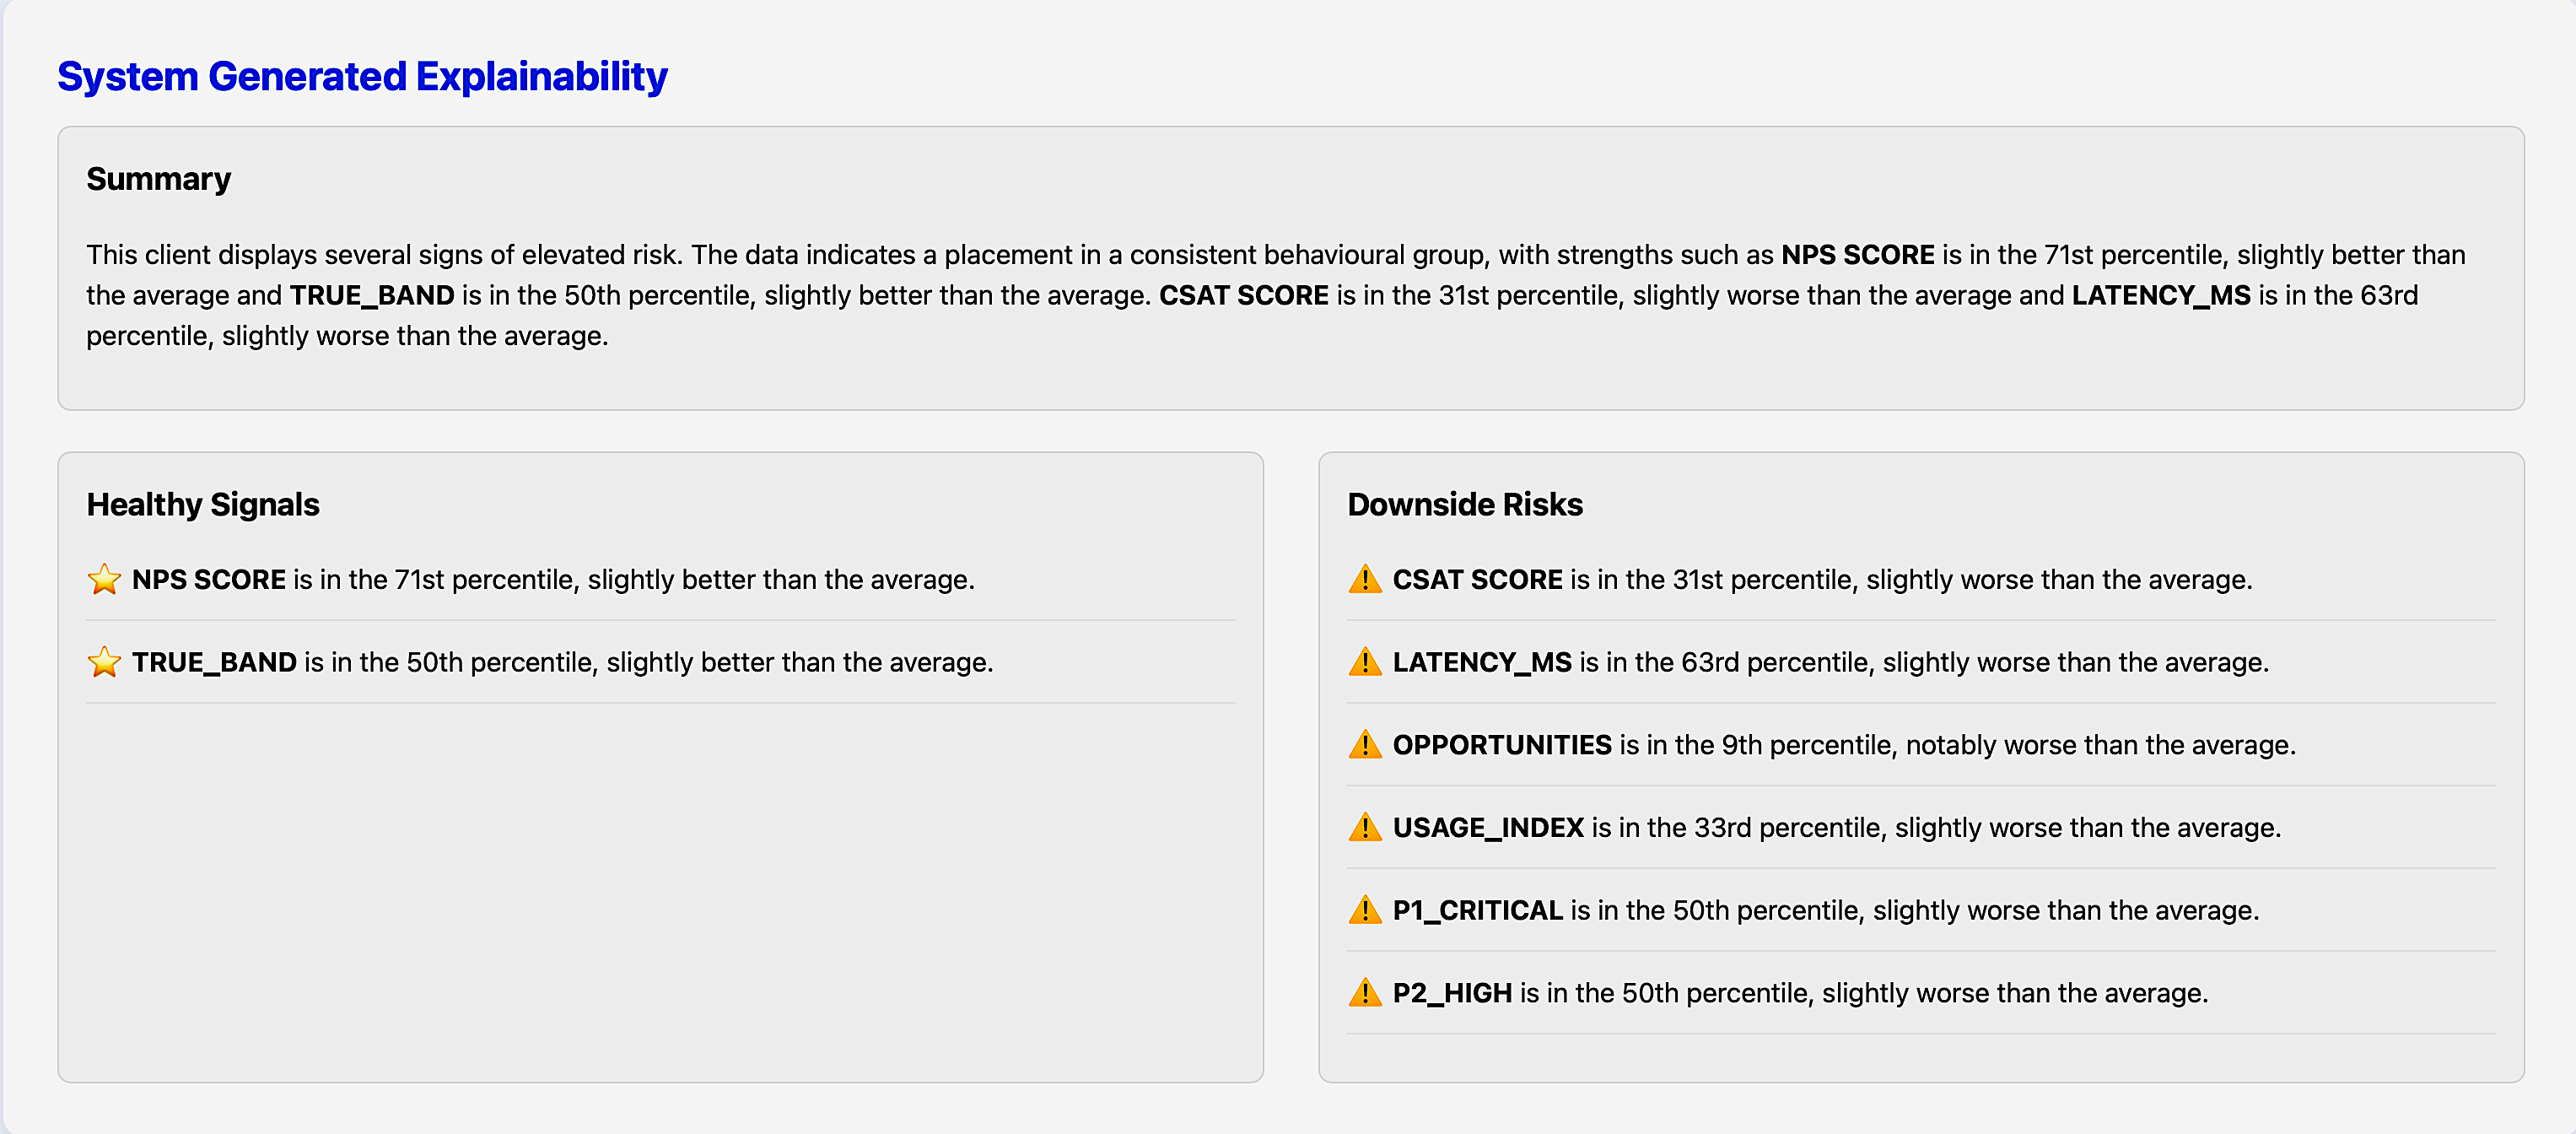Select the P2_HIGH downside risk row

click(x=1800, y=994)
